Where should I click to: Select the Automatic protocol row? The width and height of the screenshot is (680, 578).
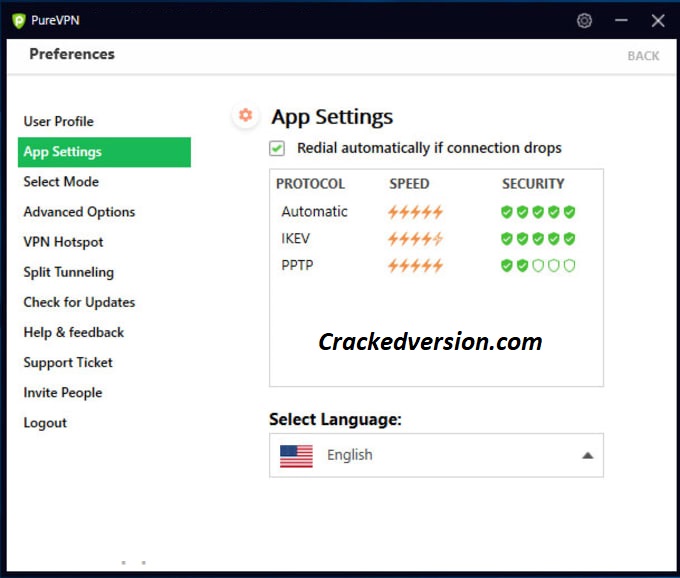coord(436,212)
